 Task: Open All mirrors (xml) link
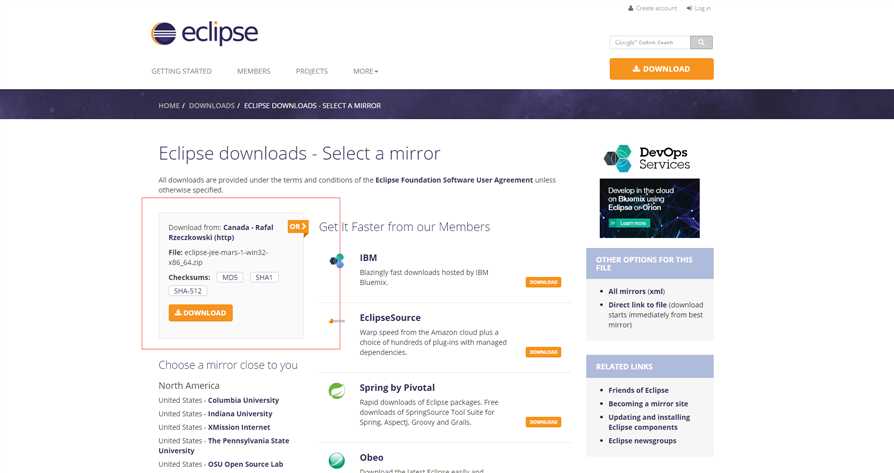coord(636,291)
